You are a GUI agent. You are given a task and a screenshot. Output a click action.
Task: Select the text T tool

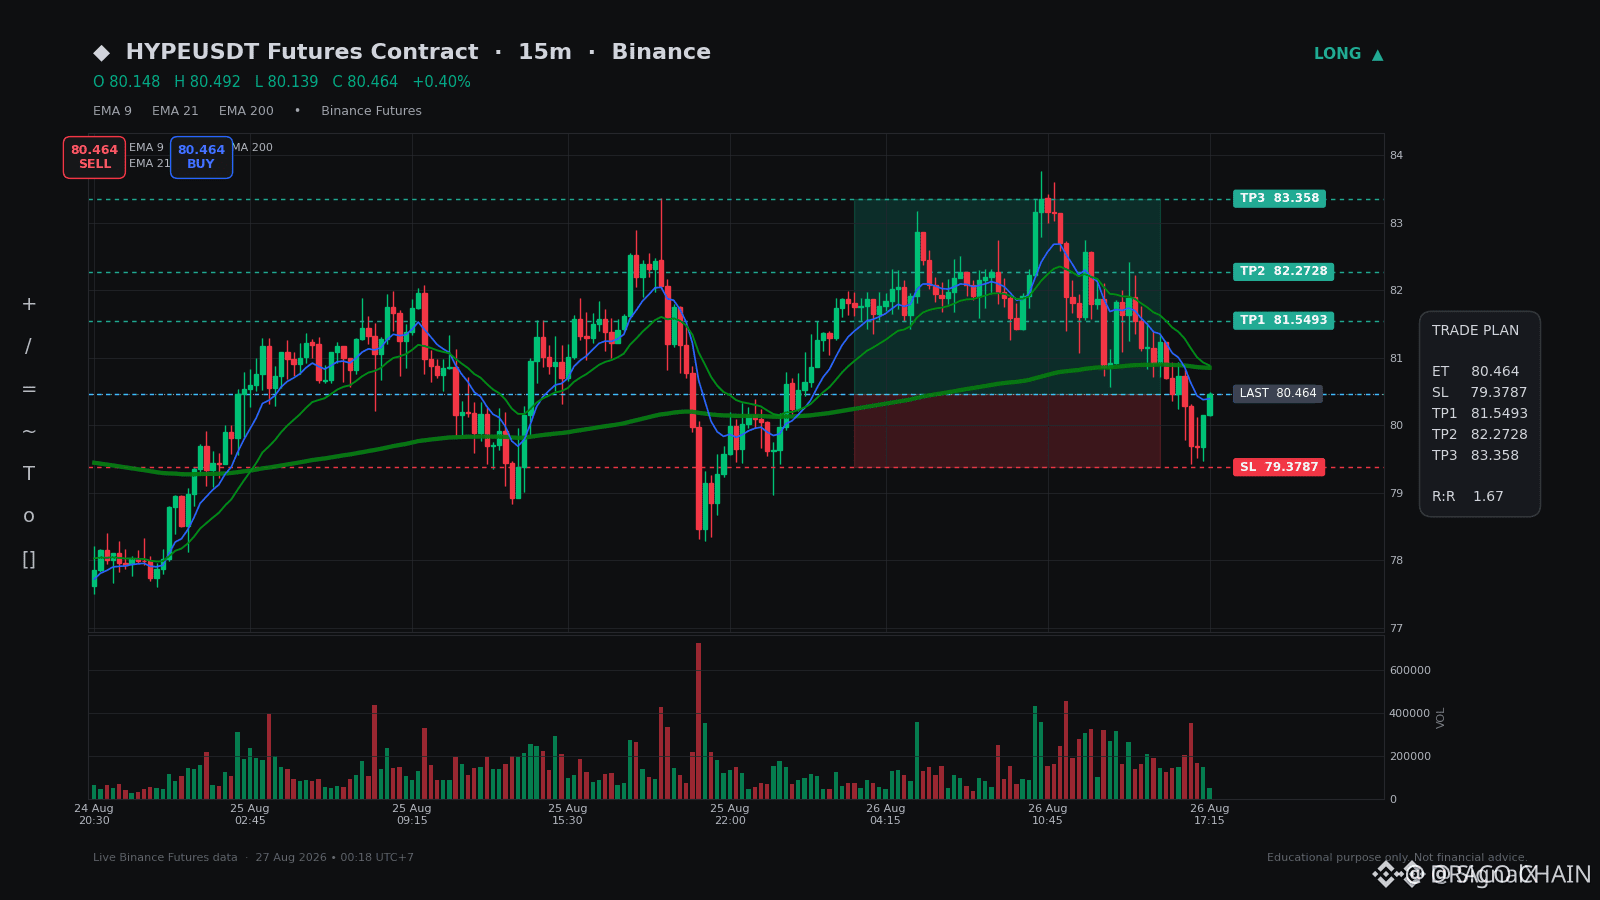coord(29,474)
